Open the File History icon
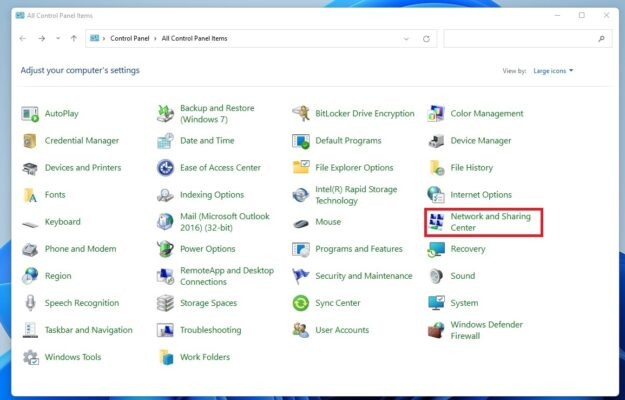This screenshot has height=400, width=625. click(x=436, y=168)
